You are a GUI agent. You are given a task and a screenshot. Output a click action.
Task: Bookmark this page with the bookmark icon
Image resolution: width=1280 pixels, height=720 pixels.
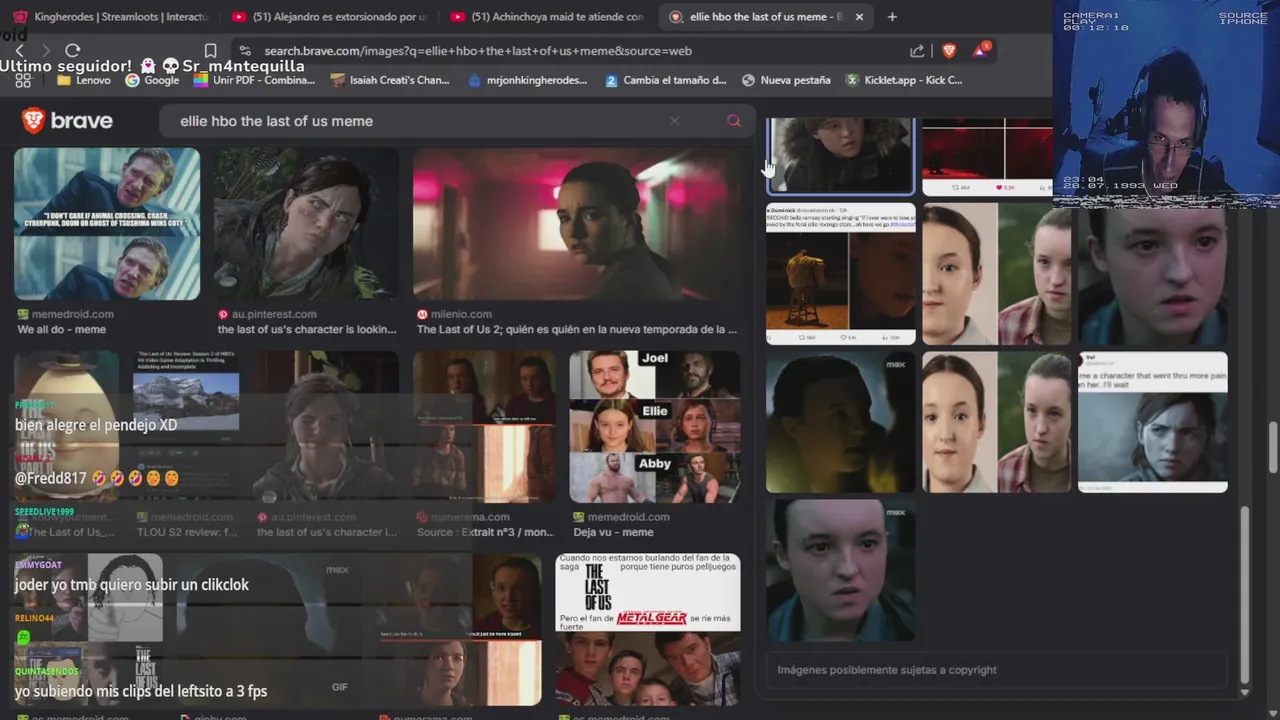click(x=210, y=50)
